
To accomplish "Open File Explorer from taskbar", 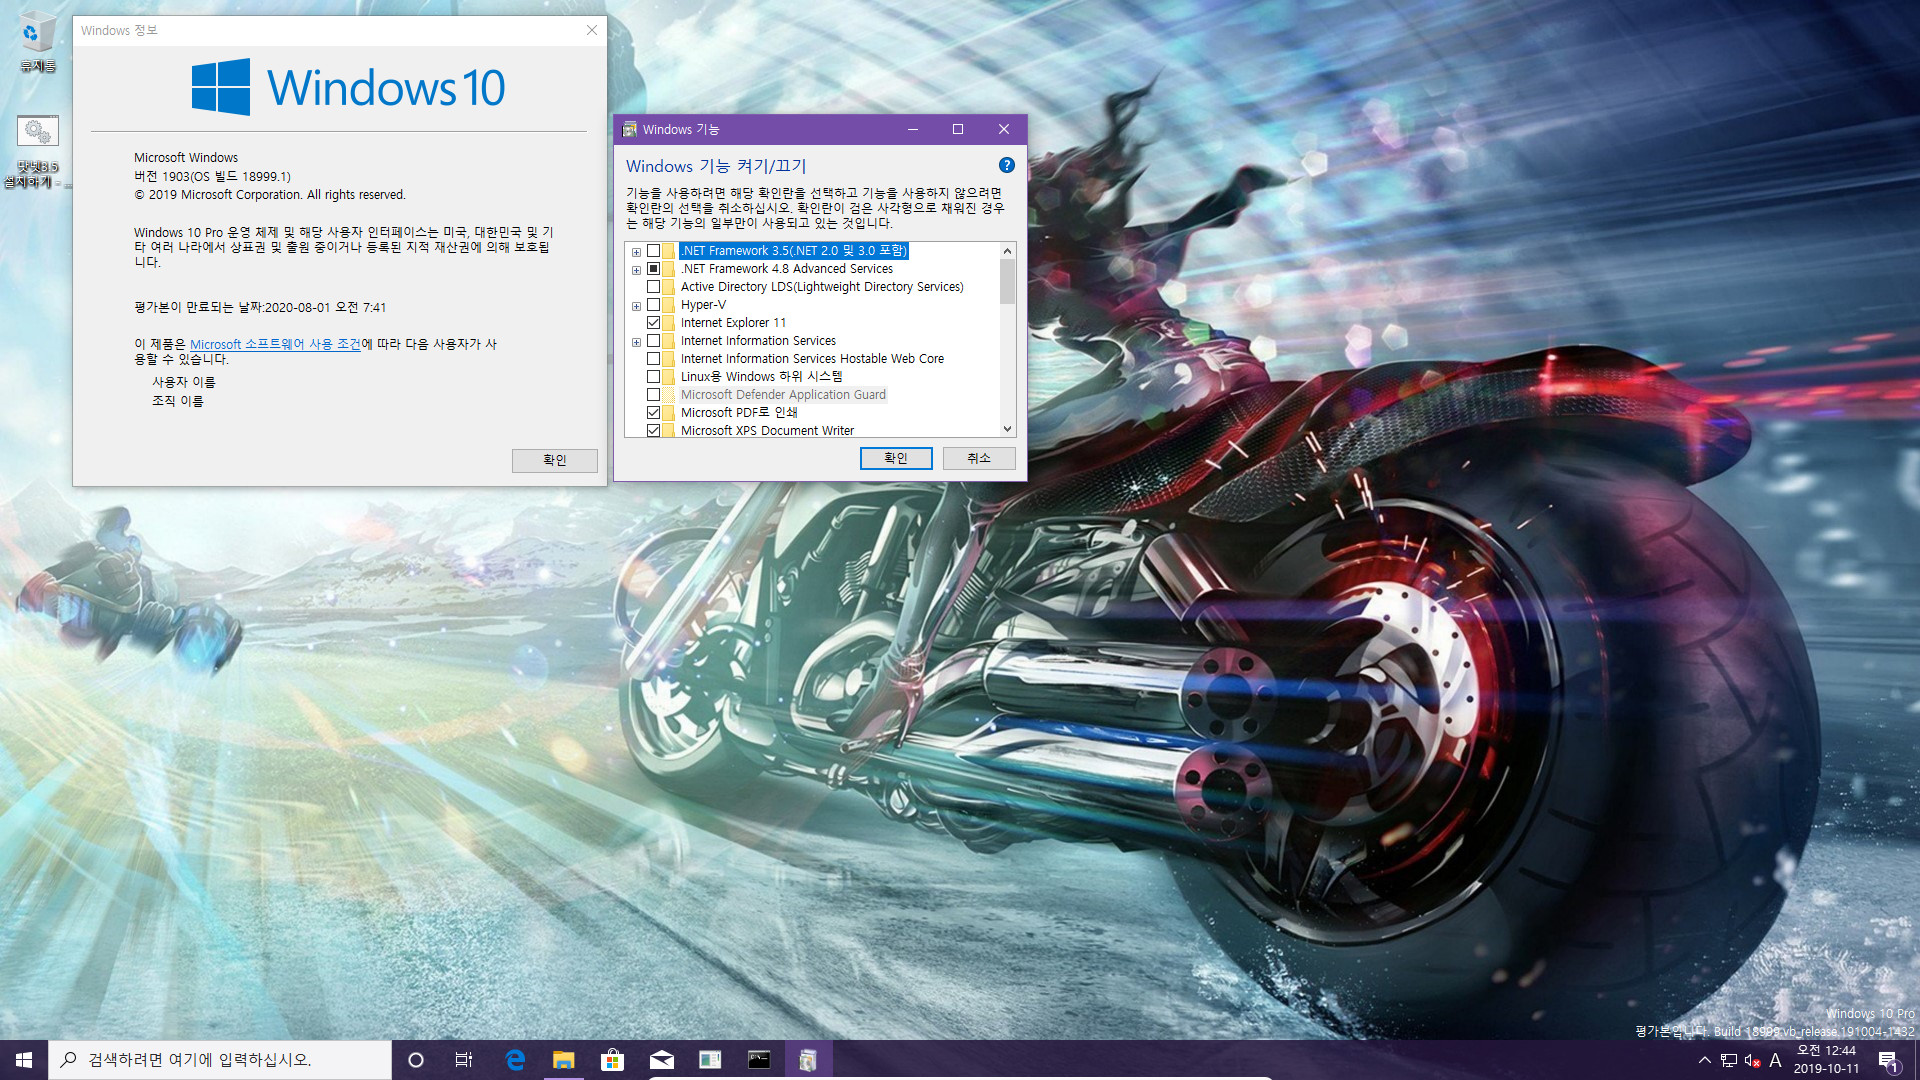I will (x=564, y=1059).
